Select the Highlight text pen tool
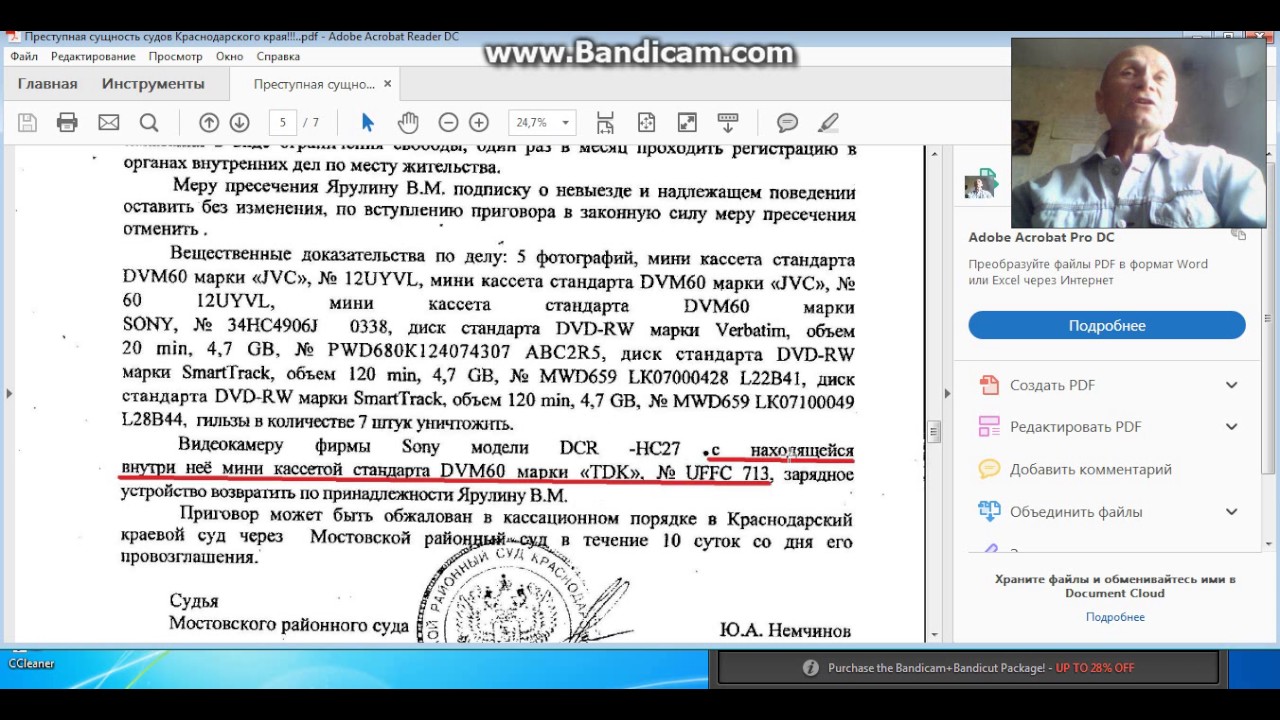The image size is (1280, 720). [x=828, y=122]
